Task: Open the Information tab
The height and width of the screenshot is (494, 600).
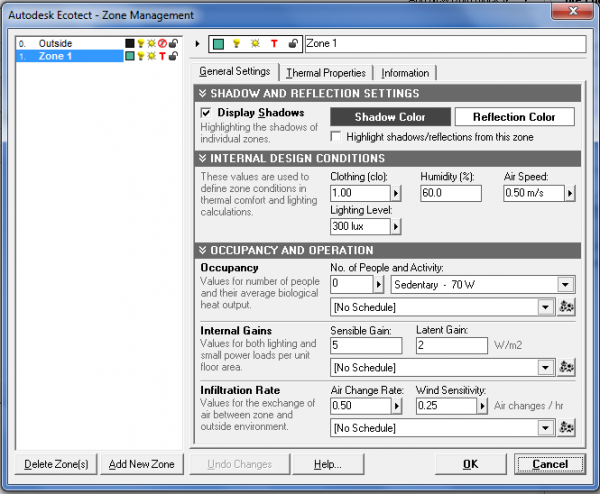Action: click(405, 73)
